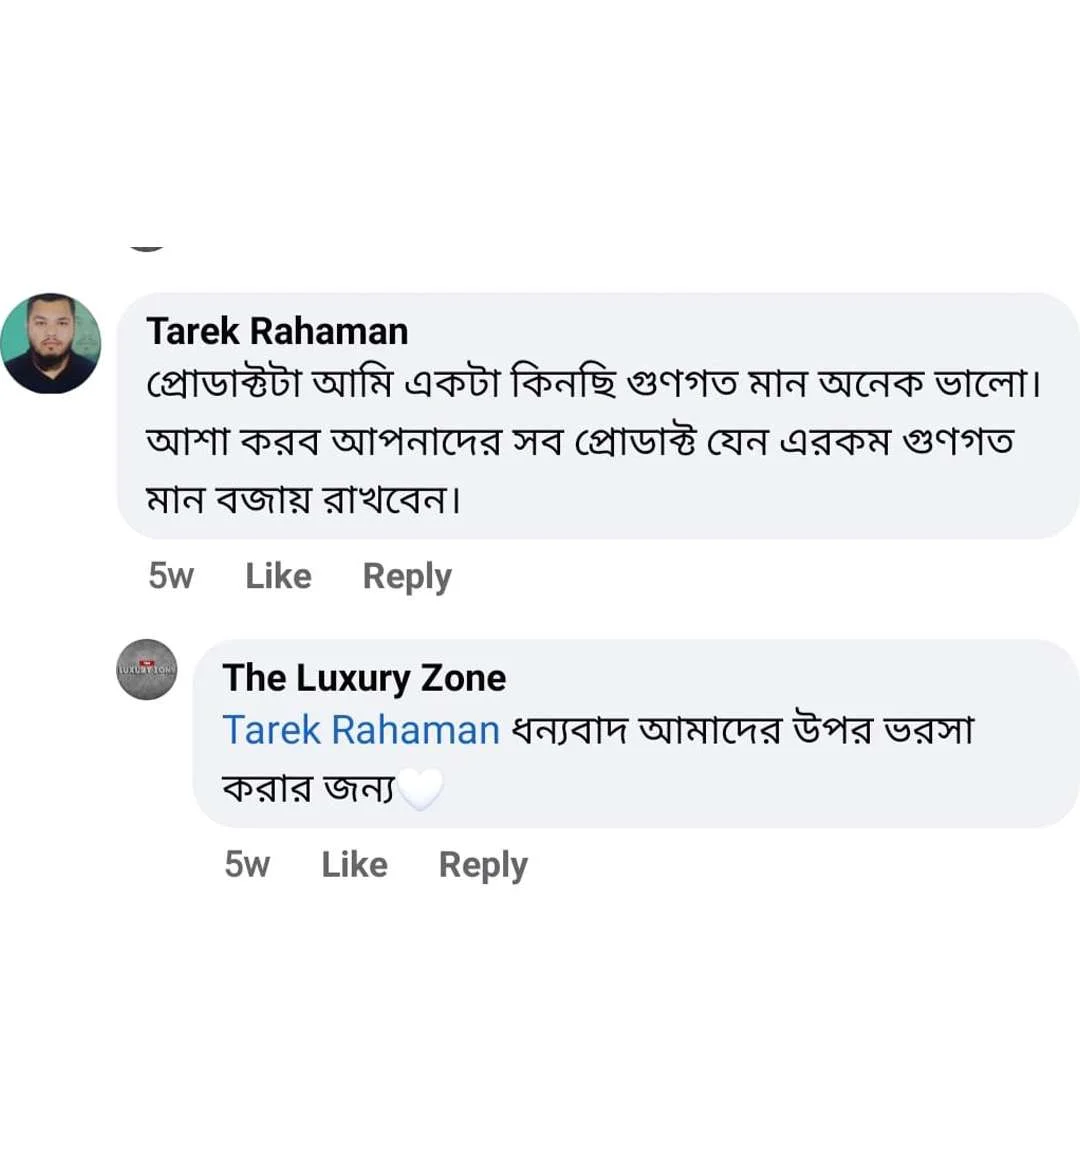Click the white heart emoji in reply
The height and width of the screenshot is (1168, 1080).
pyautogui.click(x=420, y=789)
